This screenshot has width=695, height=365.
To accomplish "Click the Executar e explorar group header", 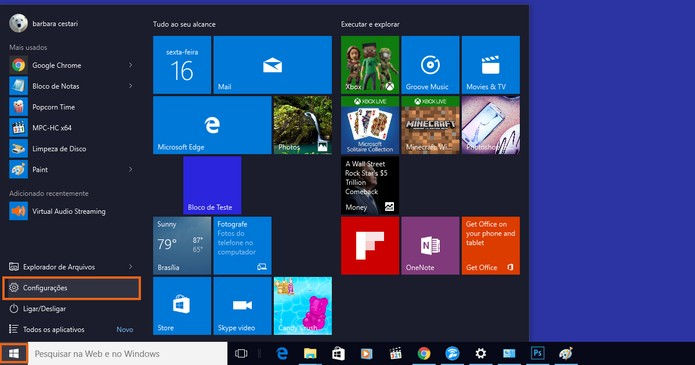I will (x=370, y=24).
